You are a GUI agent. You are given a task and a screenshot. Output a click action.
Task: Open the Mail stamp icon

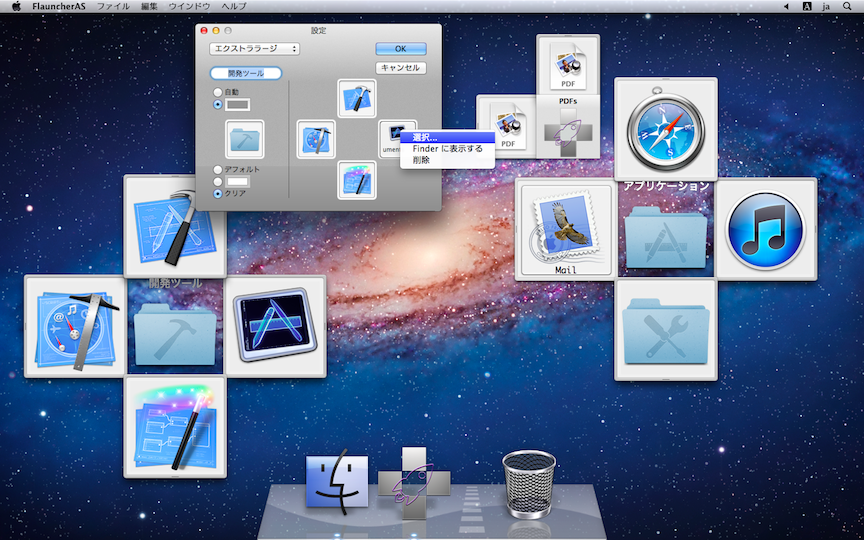tap(565, 227)
